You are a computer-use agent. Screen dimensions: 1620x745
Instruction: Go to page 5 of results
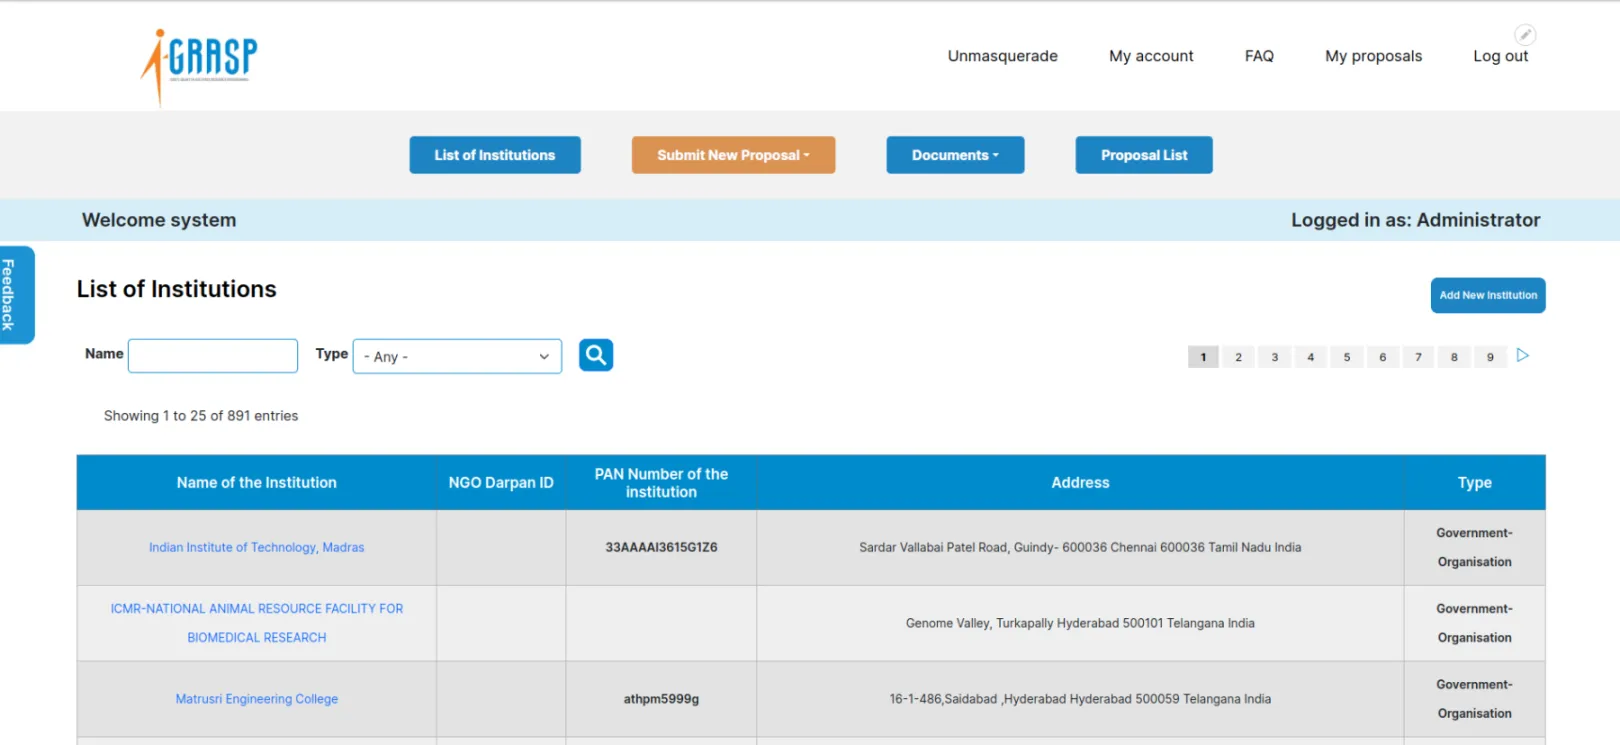[1346, 357]
